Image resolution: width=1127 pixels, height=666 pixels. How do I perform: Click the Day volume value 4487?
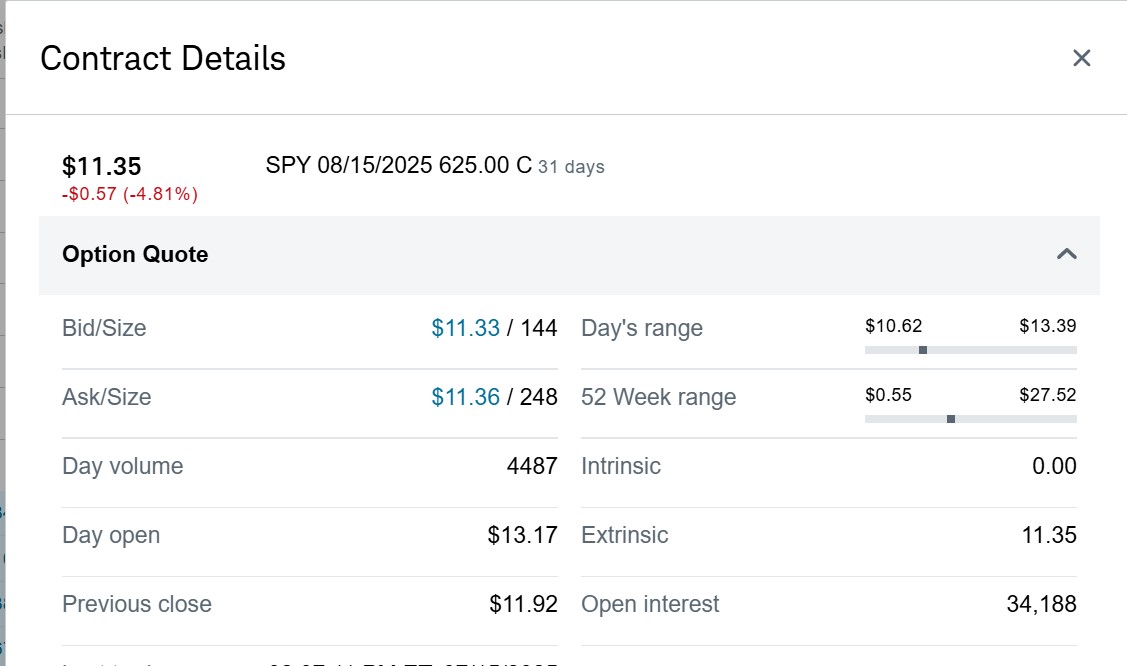tap(532, 466)
